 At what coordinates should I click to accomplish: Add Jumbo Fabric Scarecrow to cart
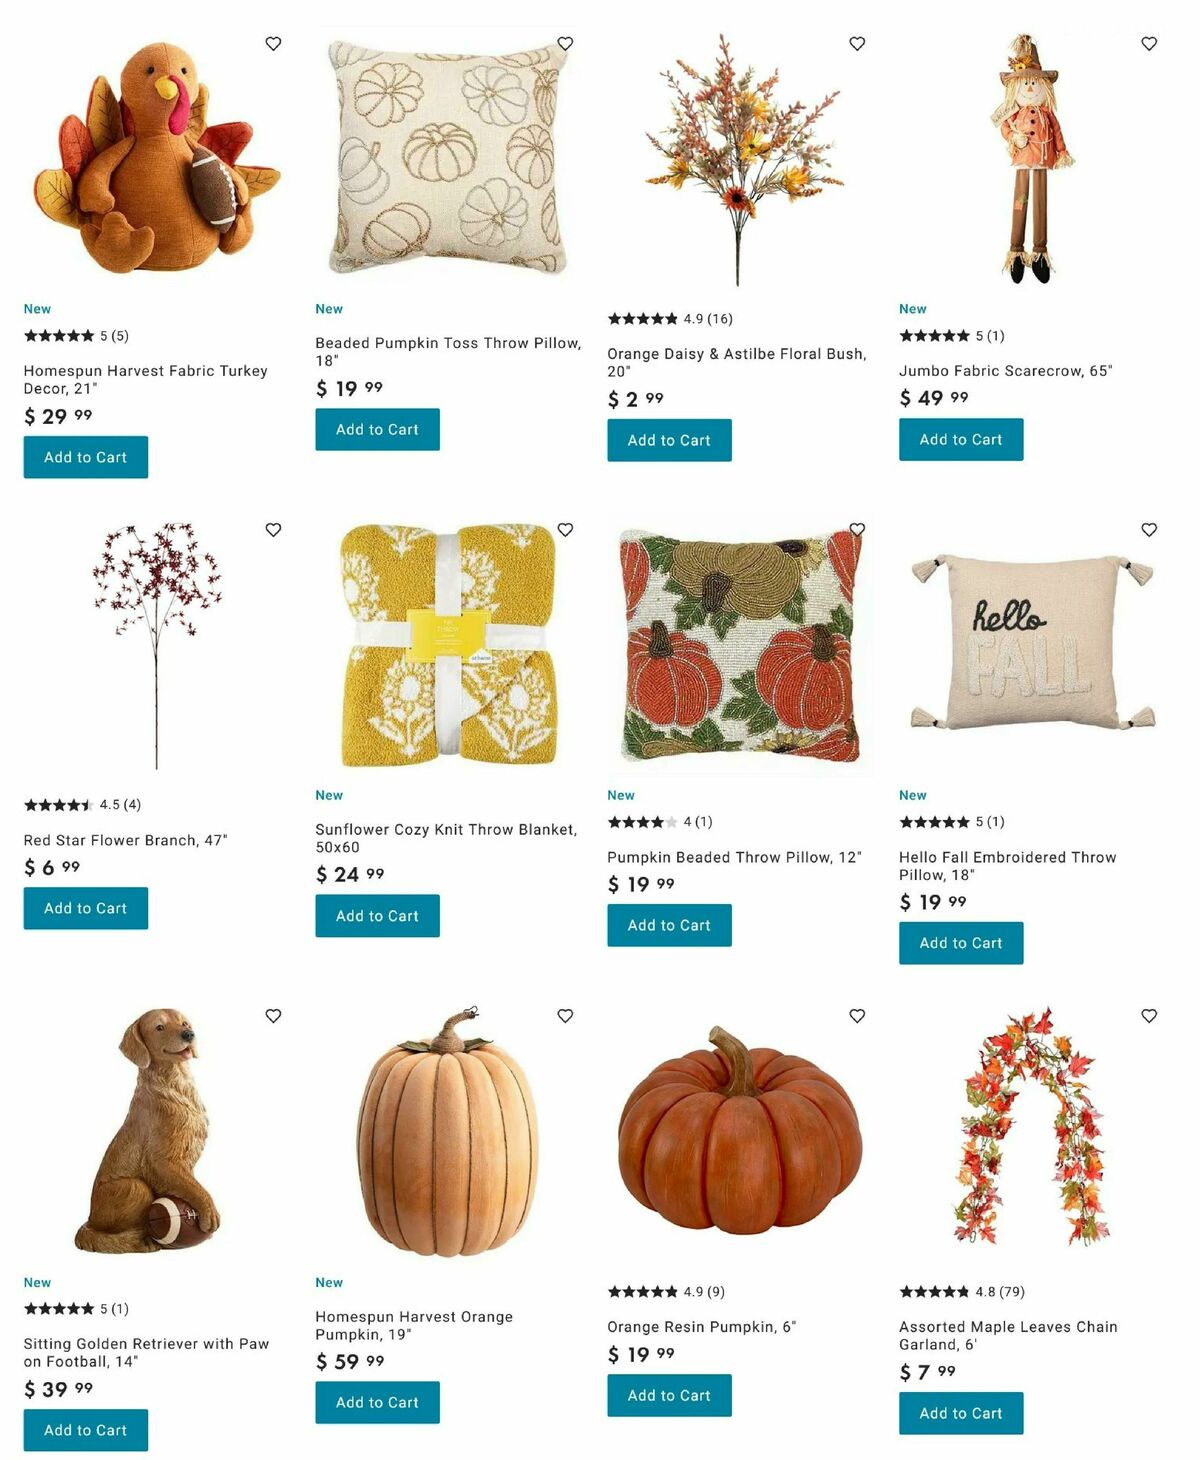961,440
